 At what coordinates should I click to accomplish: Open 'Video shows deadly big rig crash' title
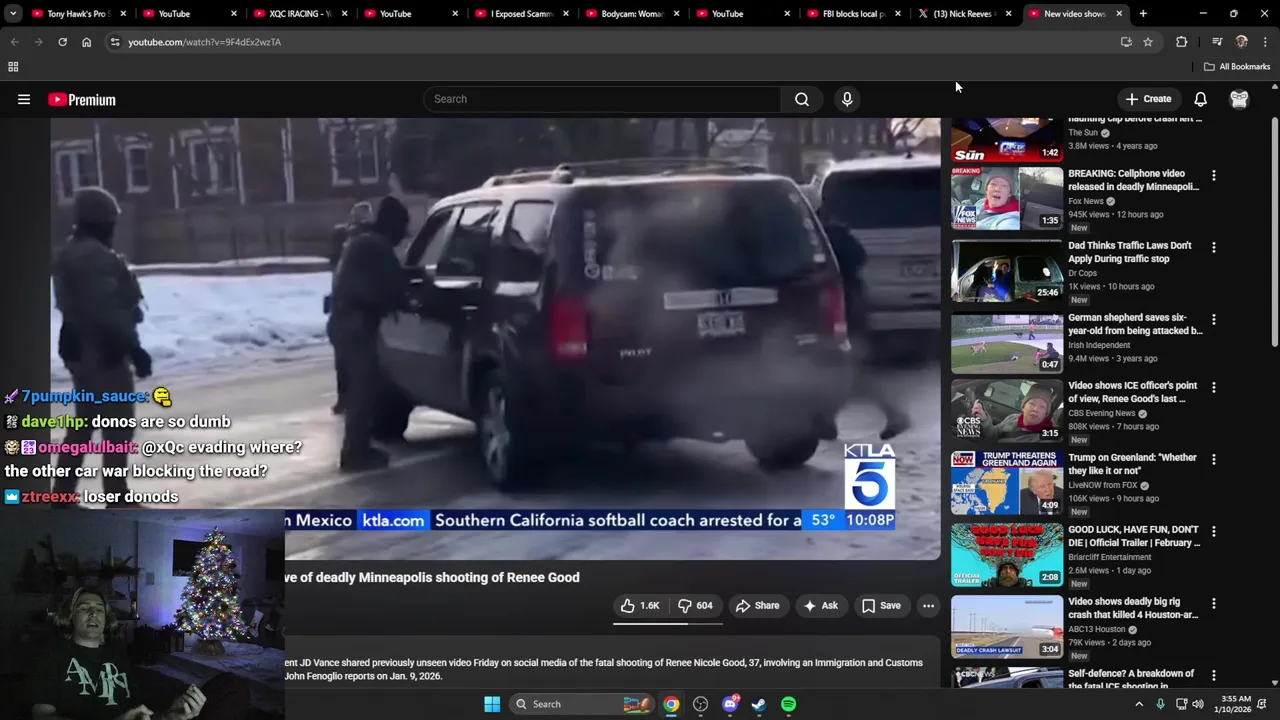(1134, 608)
